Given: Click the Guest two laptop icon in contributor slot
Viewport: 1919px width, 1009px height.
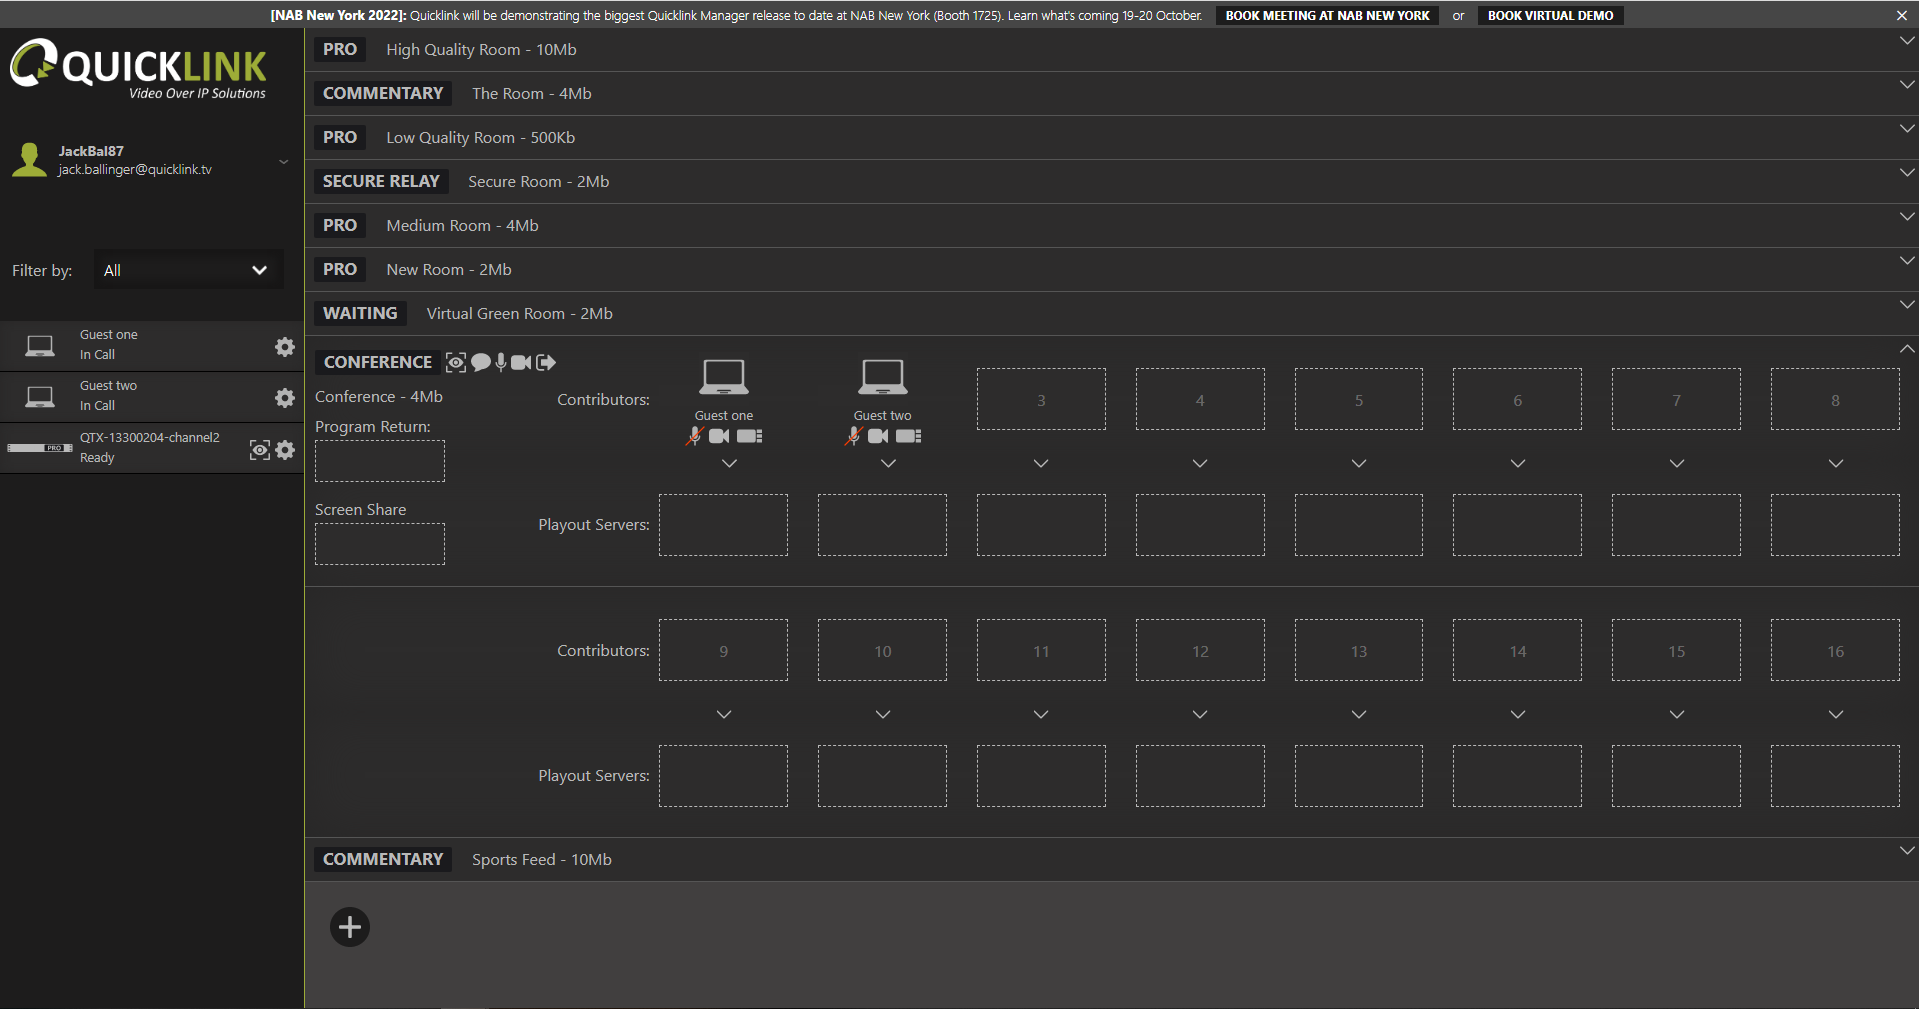Looking at the screenshot, I should point(883,377).
